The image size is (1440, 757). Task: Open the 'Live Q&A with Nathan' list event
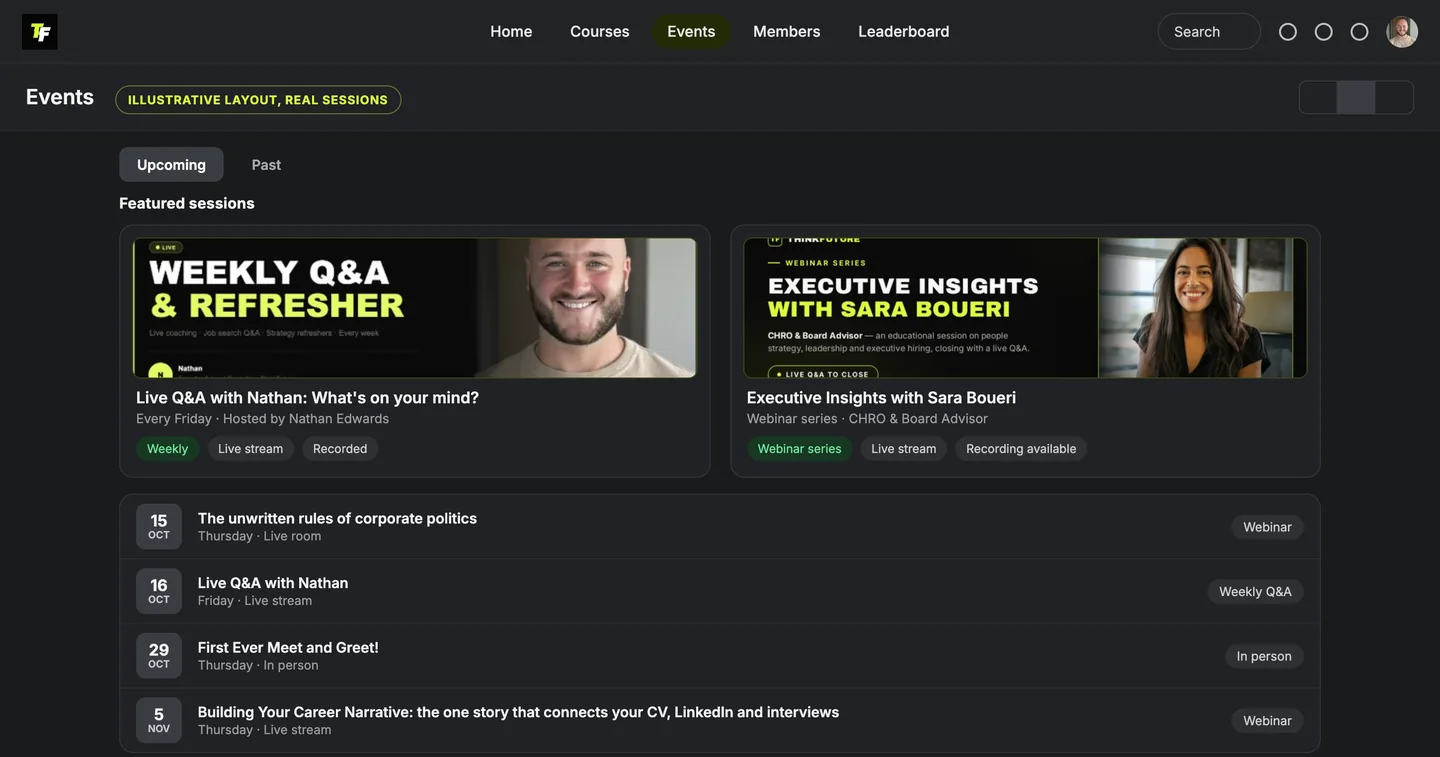tap(273, 583)
